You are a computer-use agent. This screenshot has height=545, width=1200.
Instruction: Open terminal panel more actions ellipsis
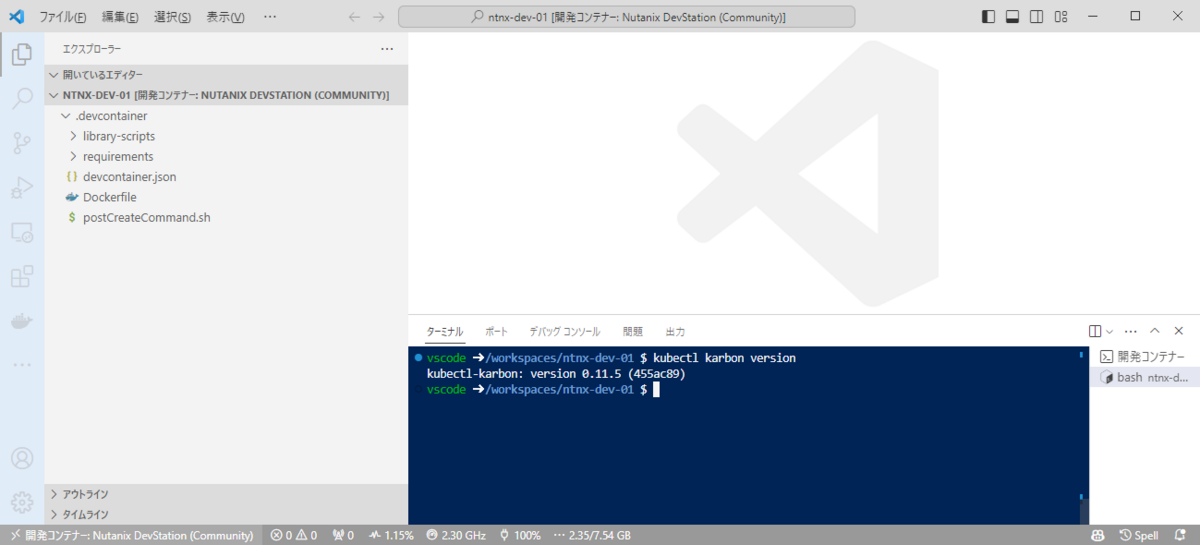[x=1131, y=331]
